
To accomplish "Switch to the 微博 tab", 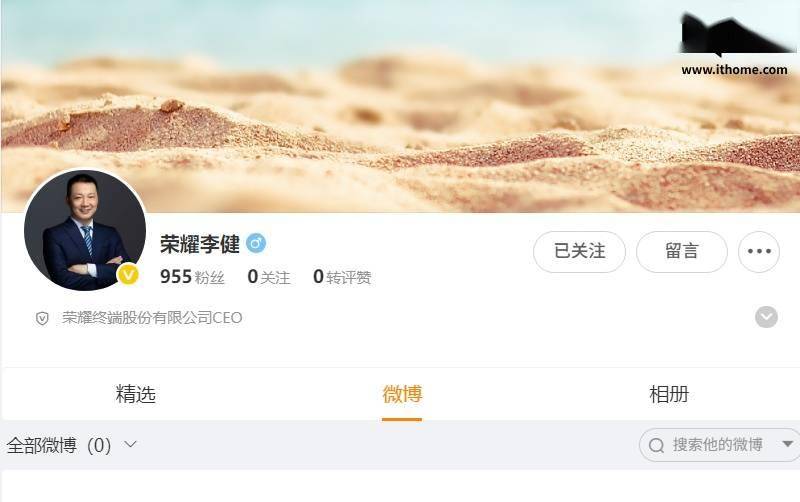I will [402, 394].
